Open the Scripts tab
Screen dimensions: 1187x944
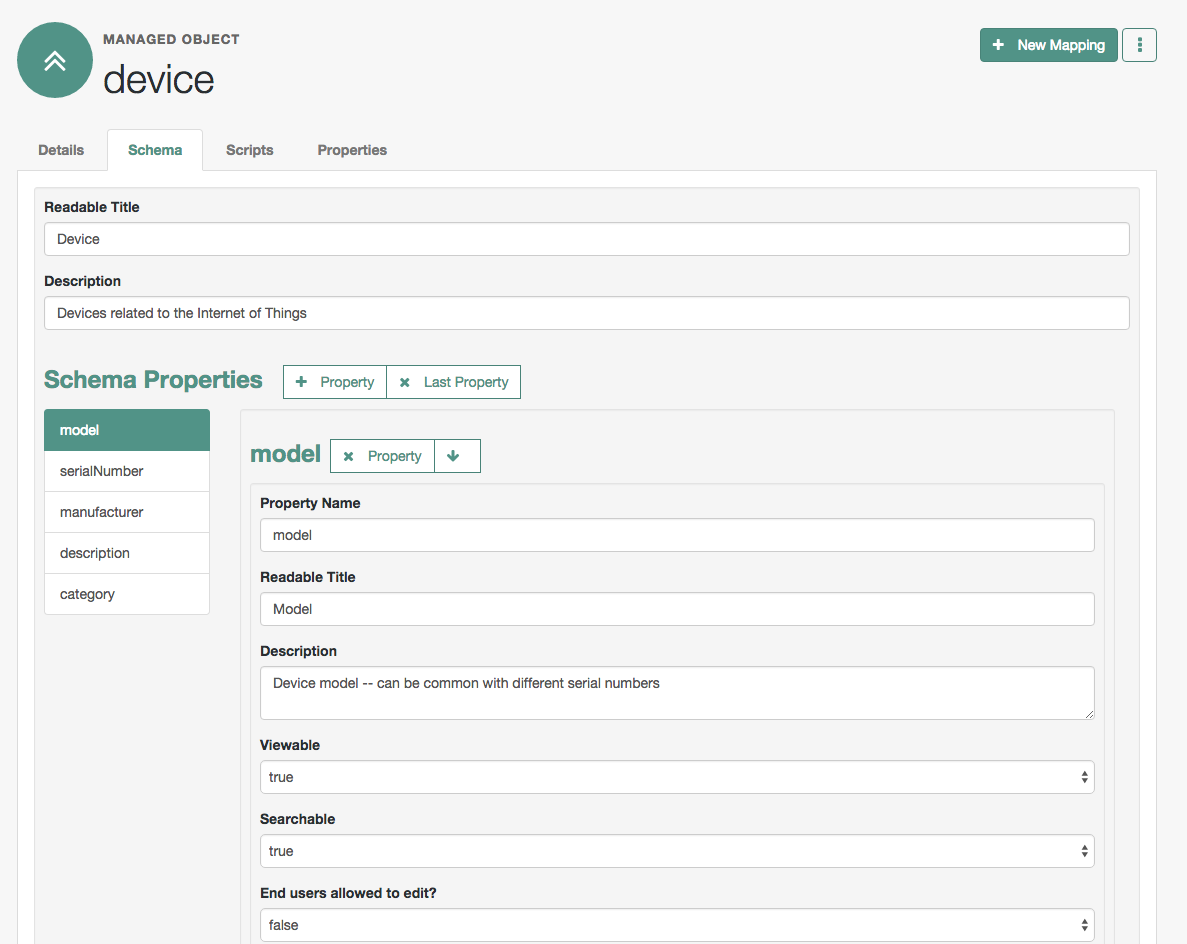point(249,150)
